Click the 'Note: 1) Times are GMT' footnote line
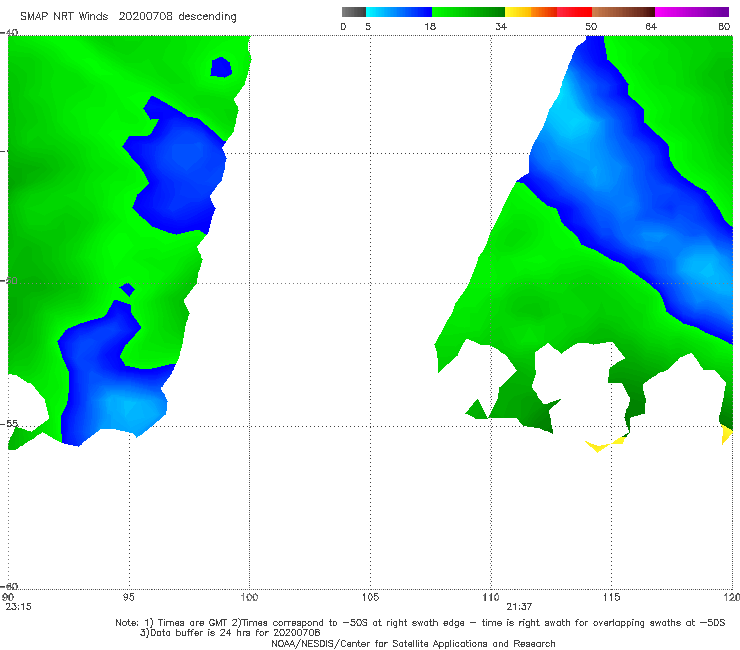This screenshot has height=650, width=740. (x=420, y=623)
